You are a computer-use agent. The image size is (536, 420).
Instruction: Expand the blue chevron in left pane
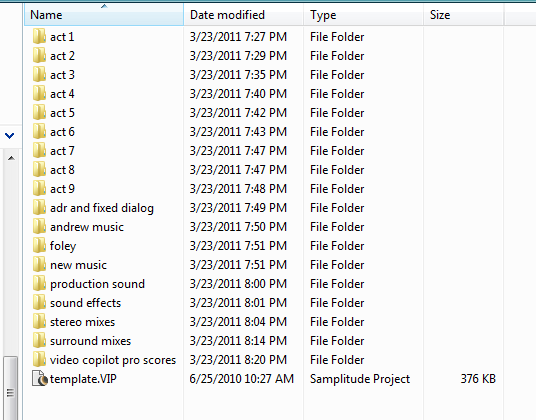[10, 136]
